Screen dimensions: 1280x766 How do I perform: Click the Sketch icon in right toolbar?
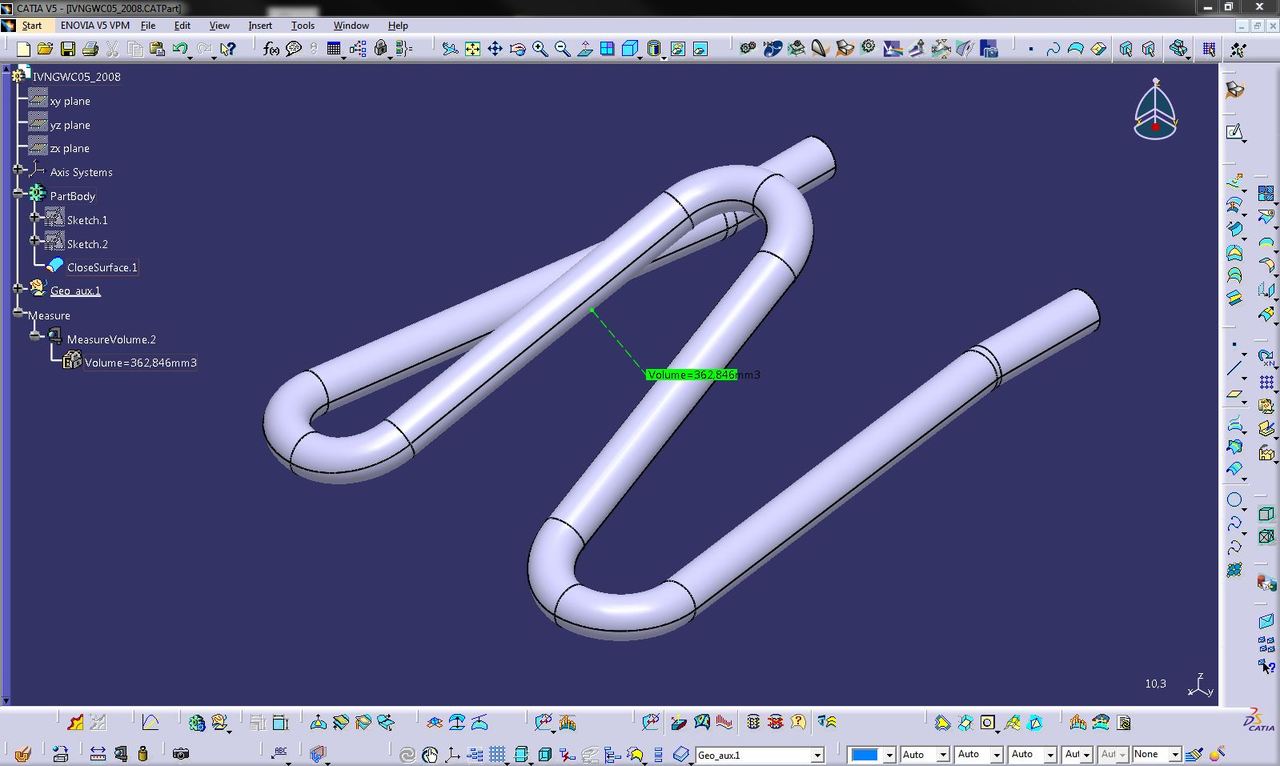[1235, 132]
